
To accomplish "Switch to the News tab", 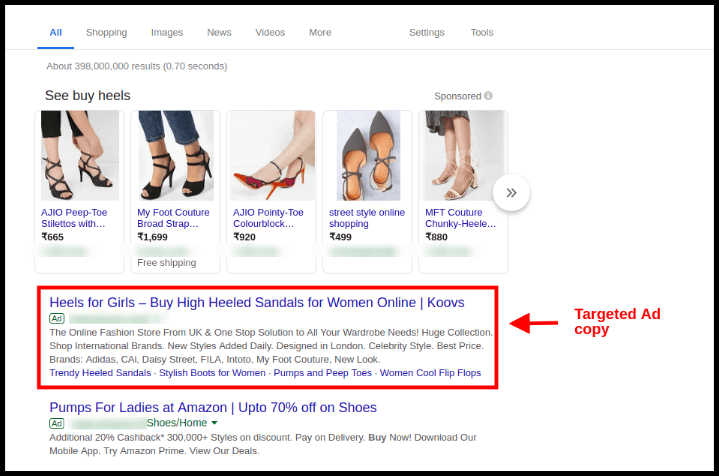I will point(219,33).
